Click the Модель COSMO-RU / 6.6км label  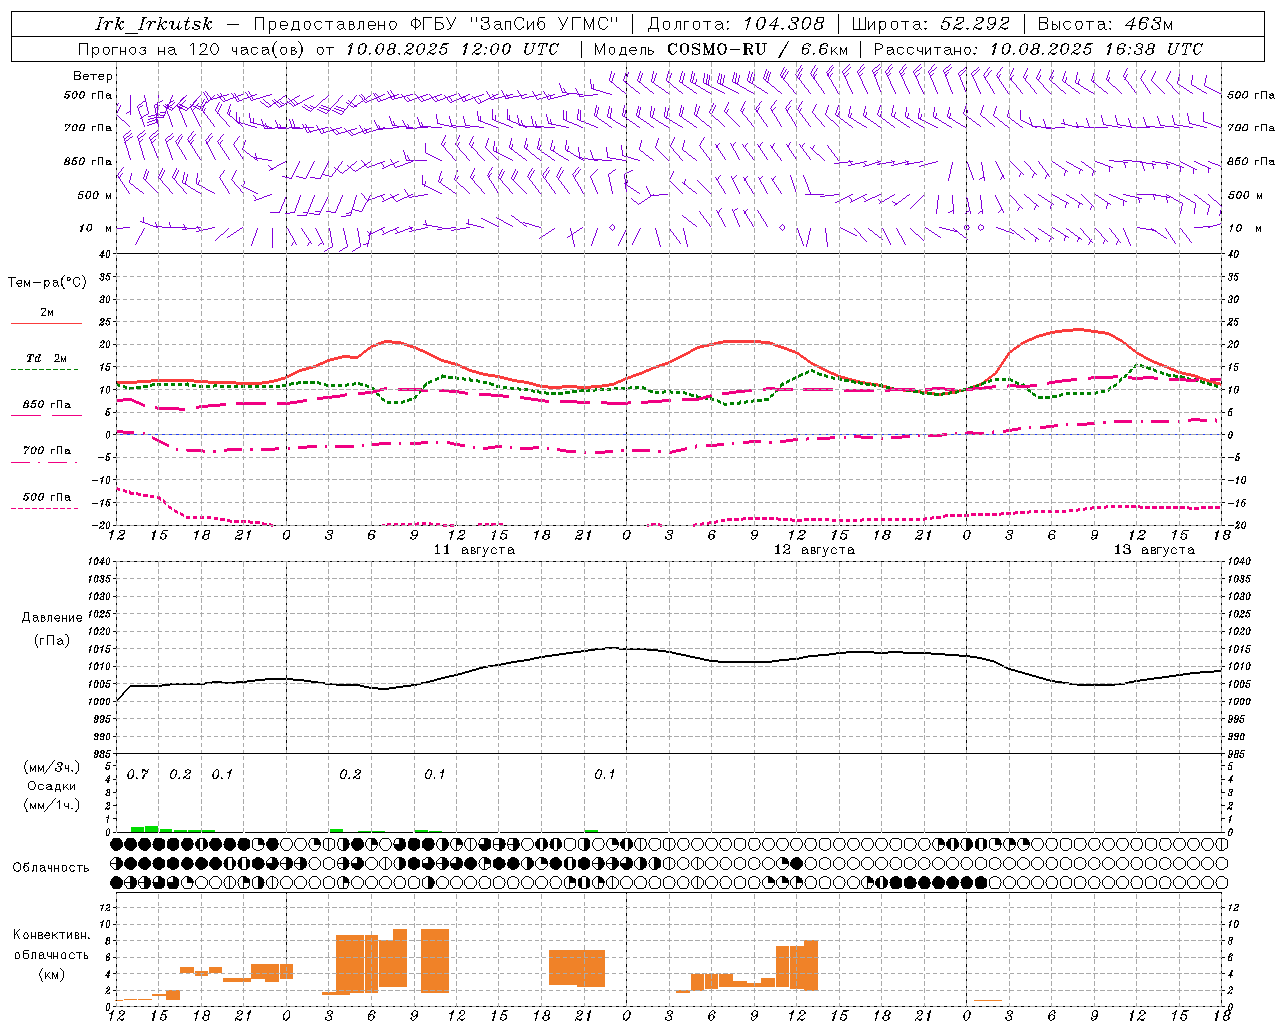point(721,49)
